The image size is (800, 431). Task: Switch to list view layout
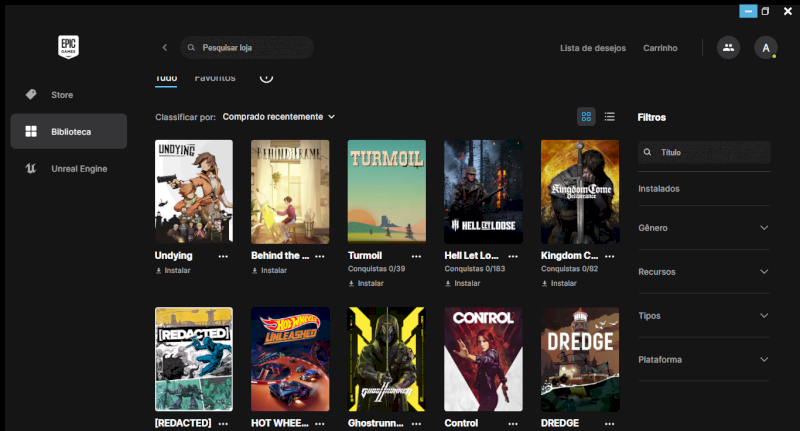[609, 117]
